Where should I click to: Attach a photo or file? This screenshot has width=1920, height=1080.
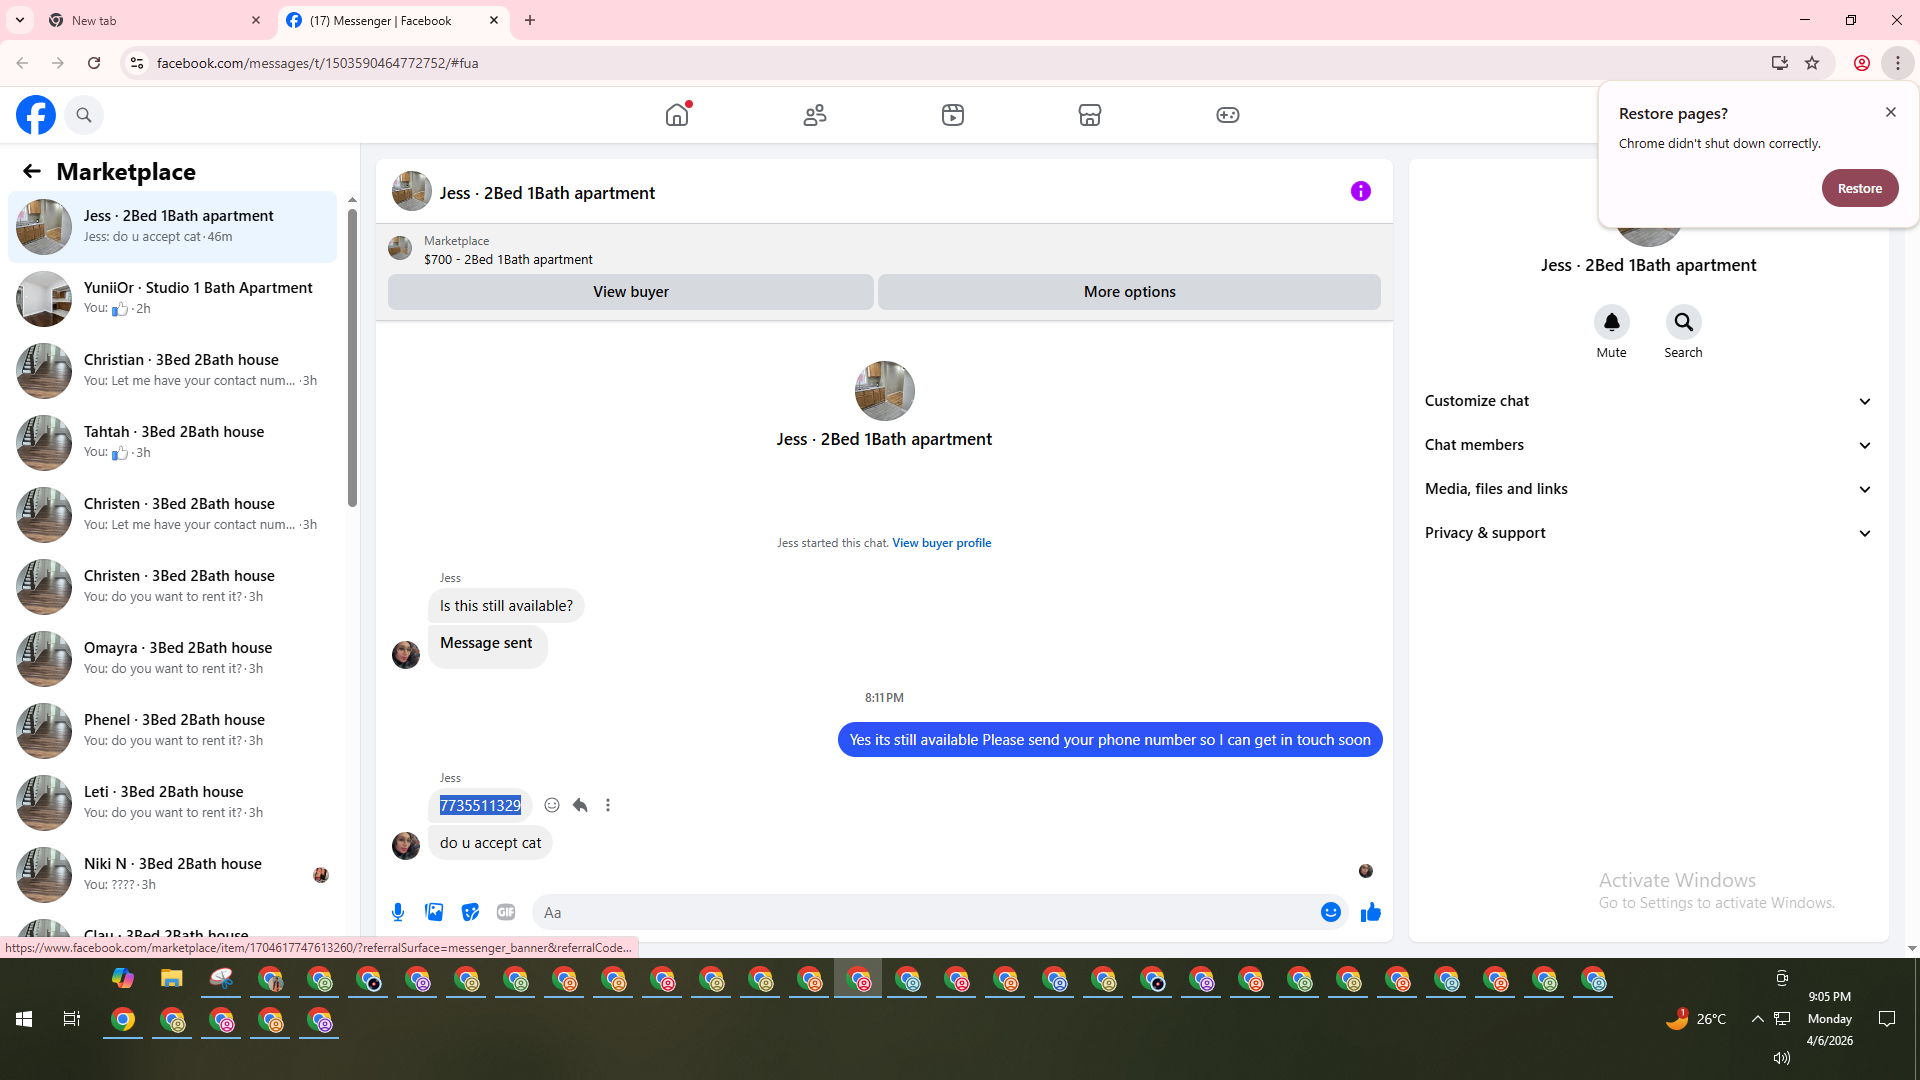coord(434,912)
